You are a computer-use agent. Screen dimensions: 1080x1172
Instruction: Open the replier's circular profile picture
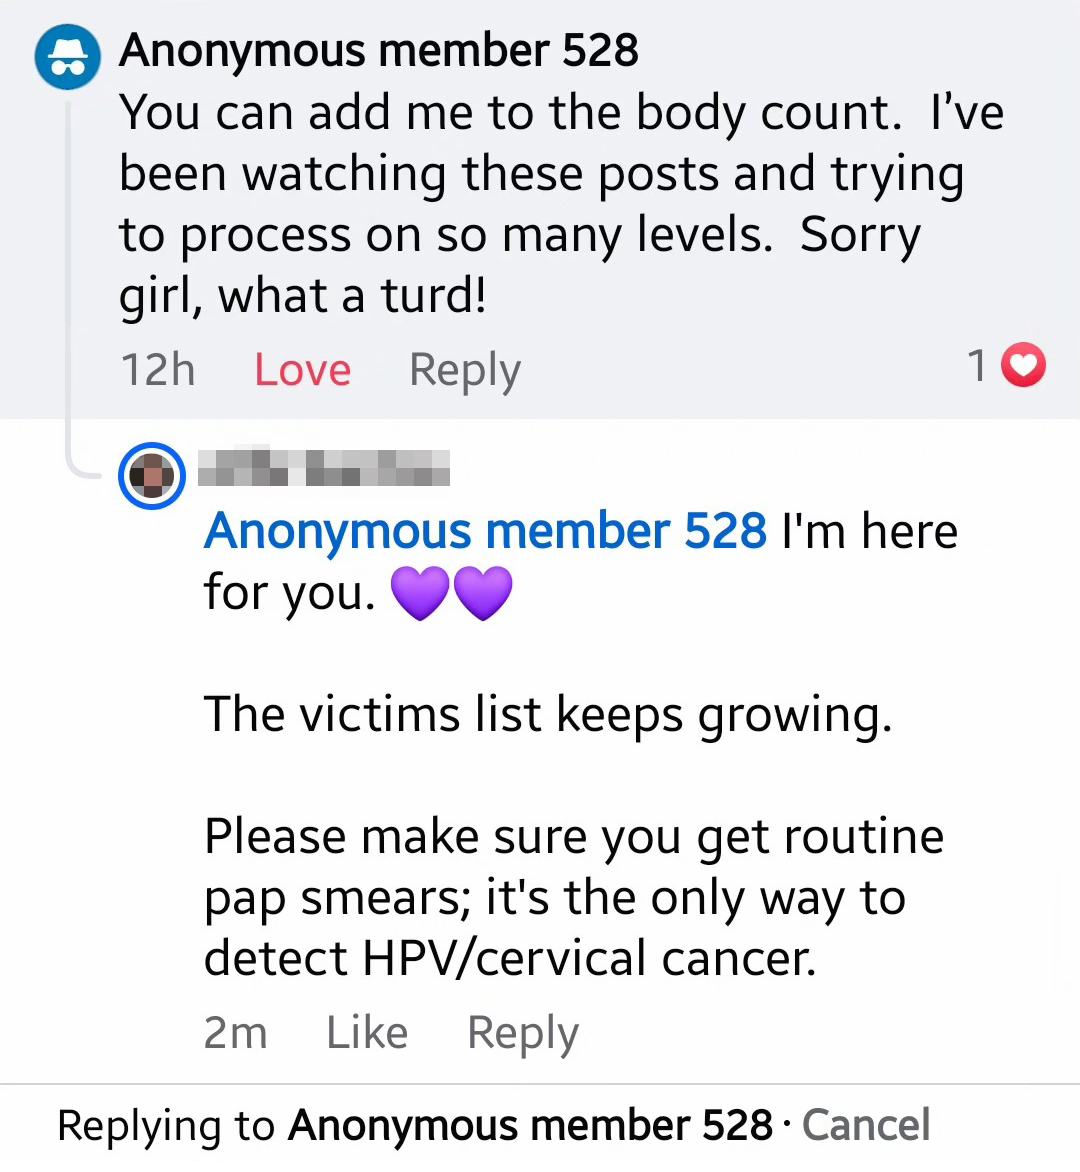pyautogui.click(x=152, y=475)
